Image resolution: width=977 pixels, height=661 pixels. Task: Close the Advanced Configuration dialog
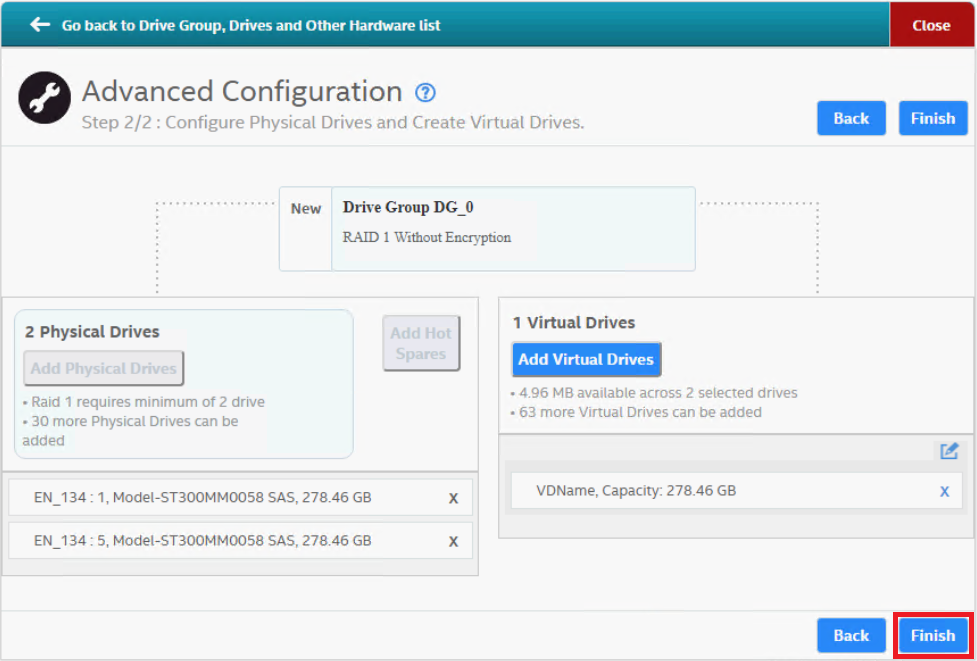tap(931, 25)
